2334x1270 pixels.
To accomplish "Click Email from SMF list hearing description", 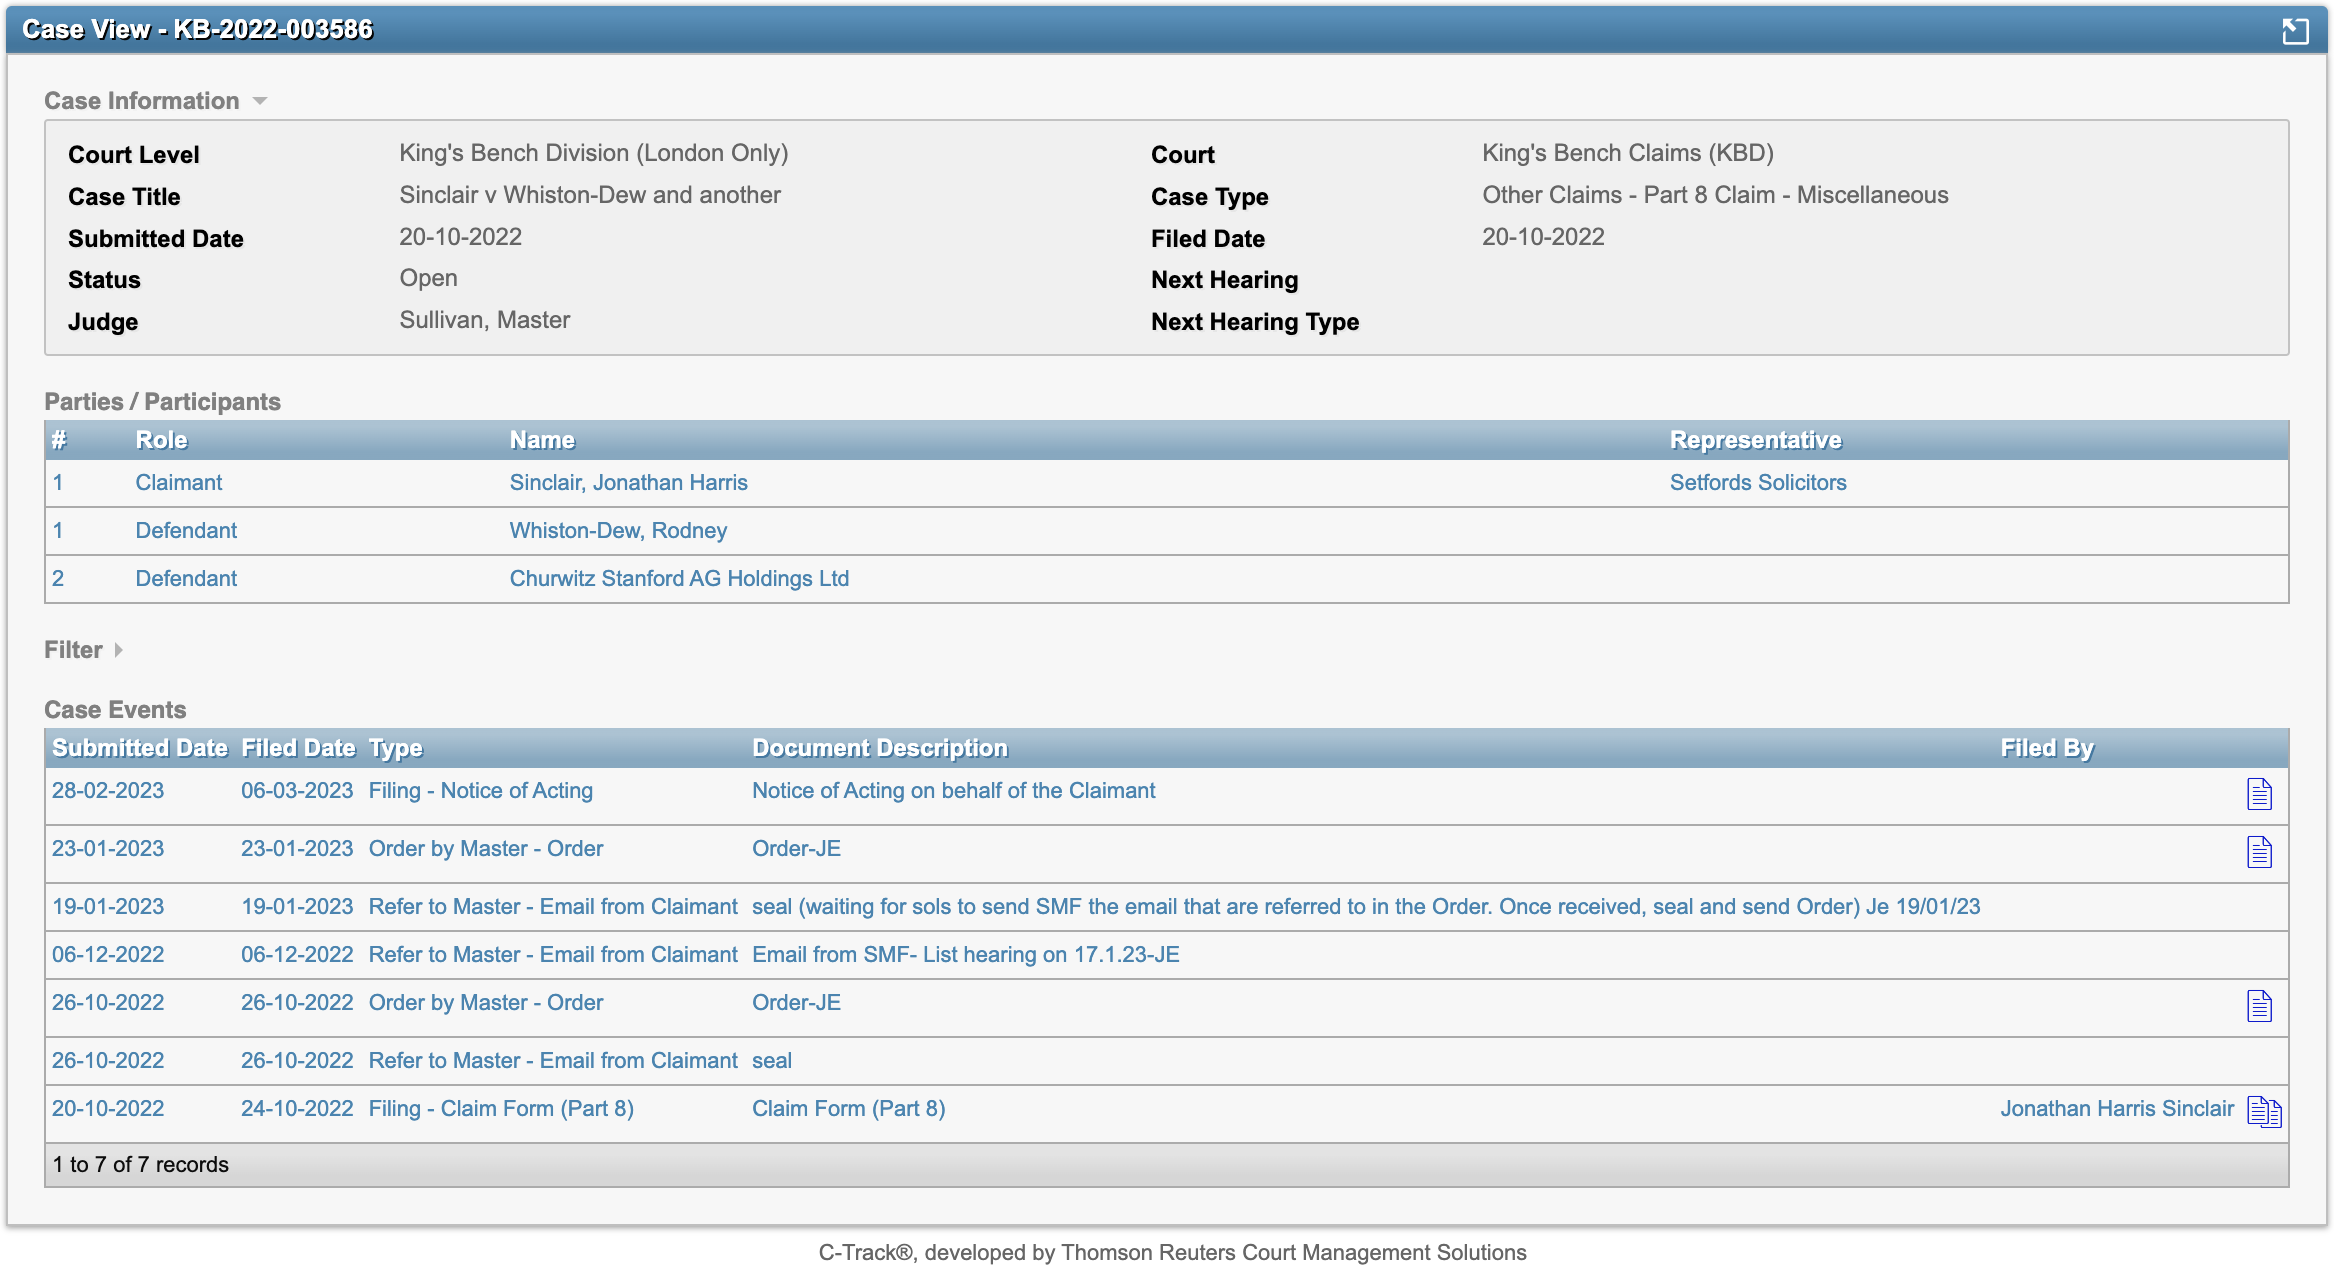I will tap(965, 954).
